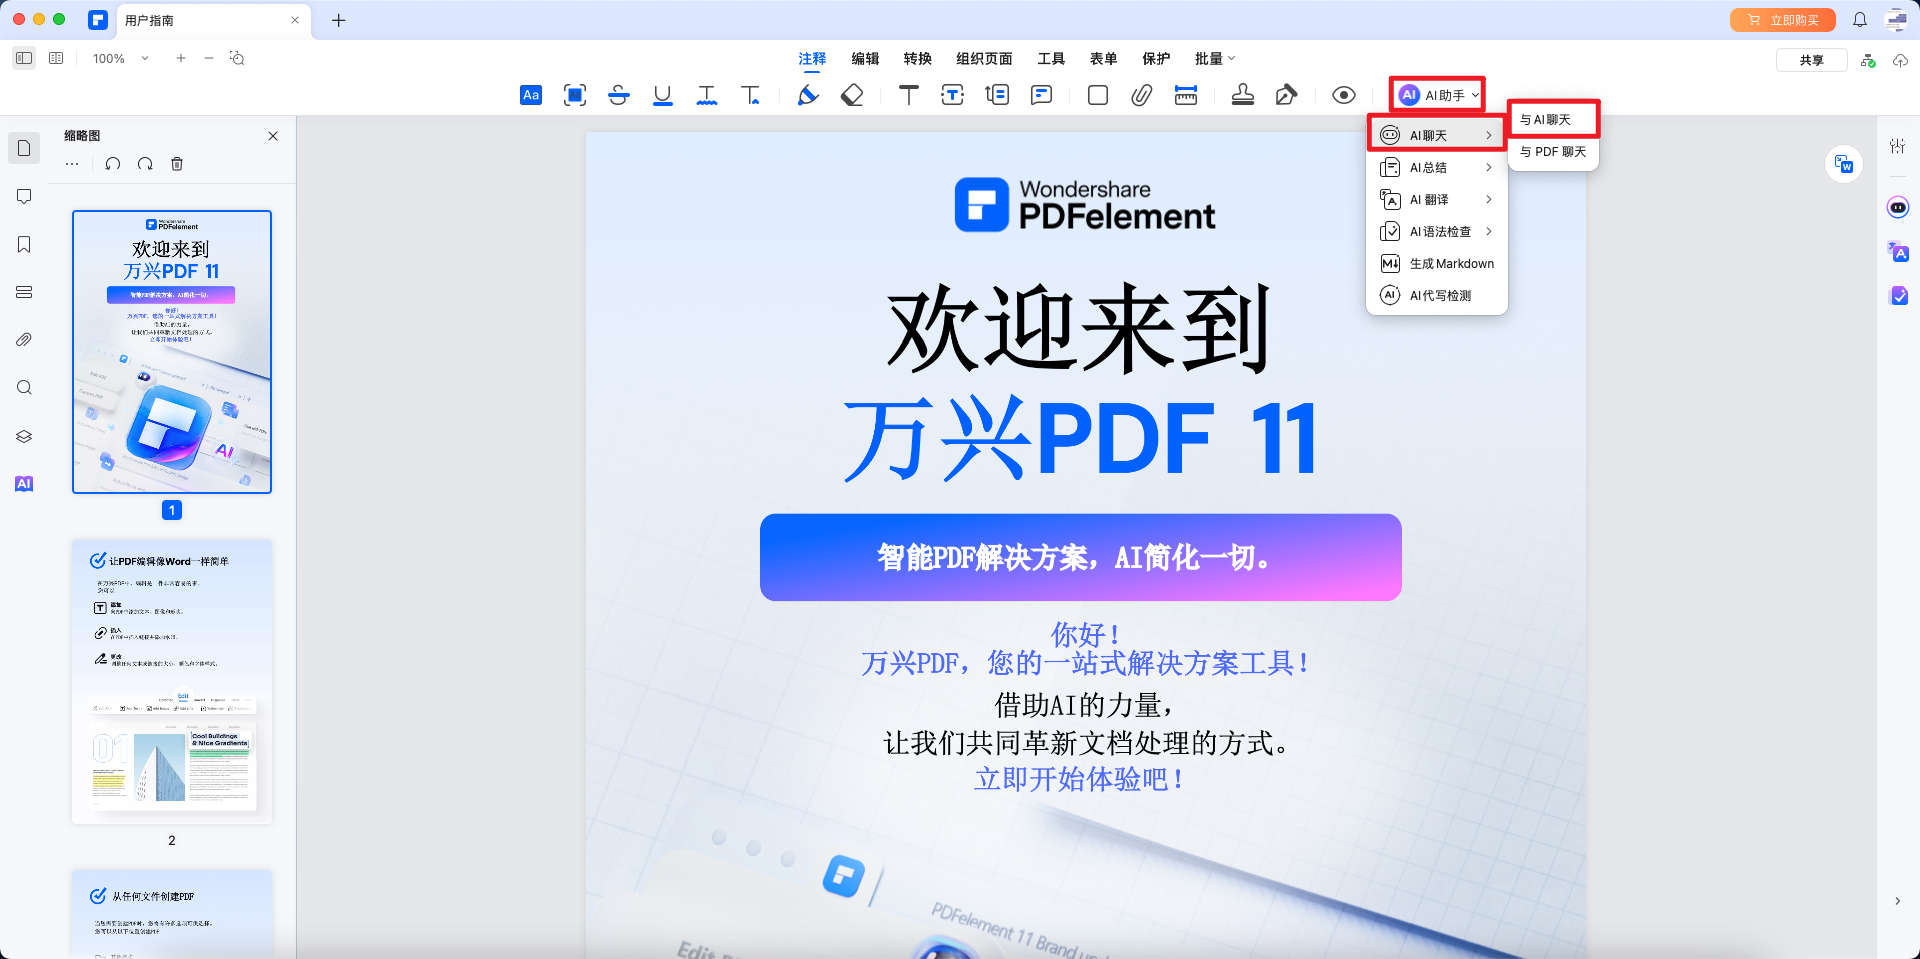This screenshot has height=959, width=1920.
Task: Select the paperclip attachment annotation tool
Action: click(1140, 95)
